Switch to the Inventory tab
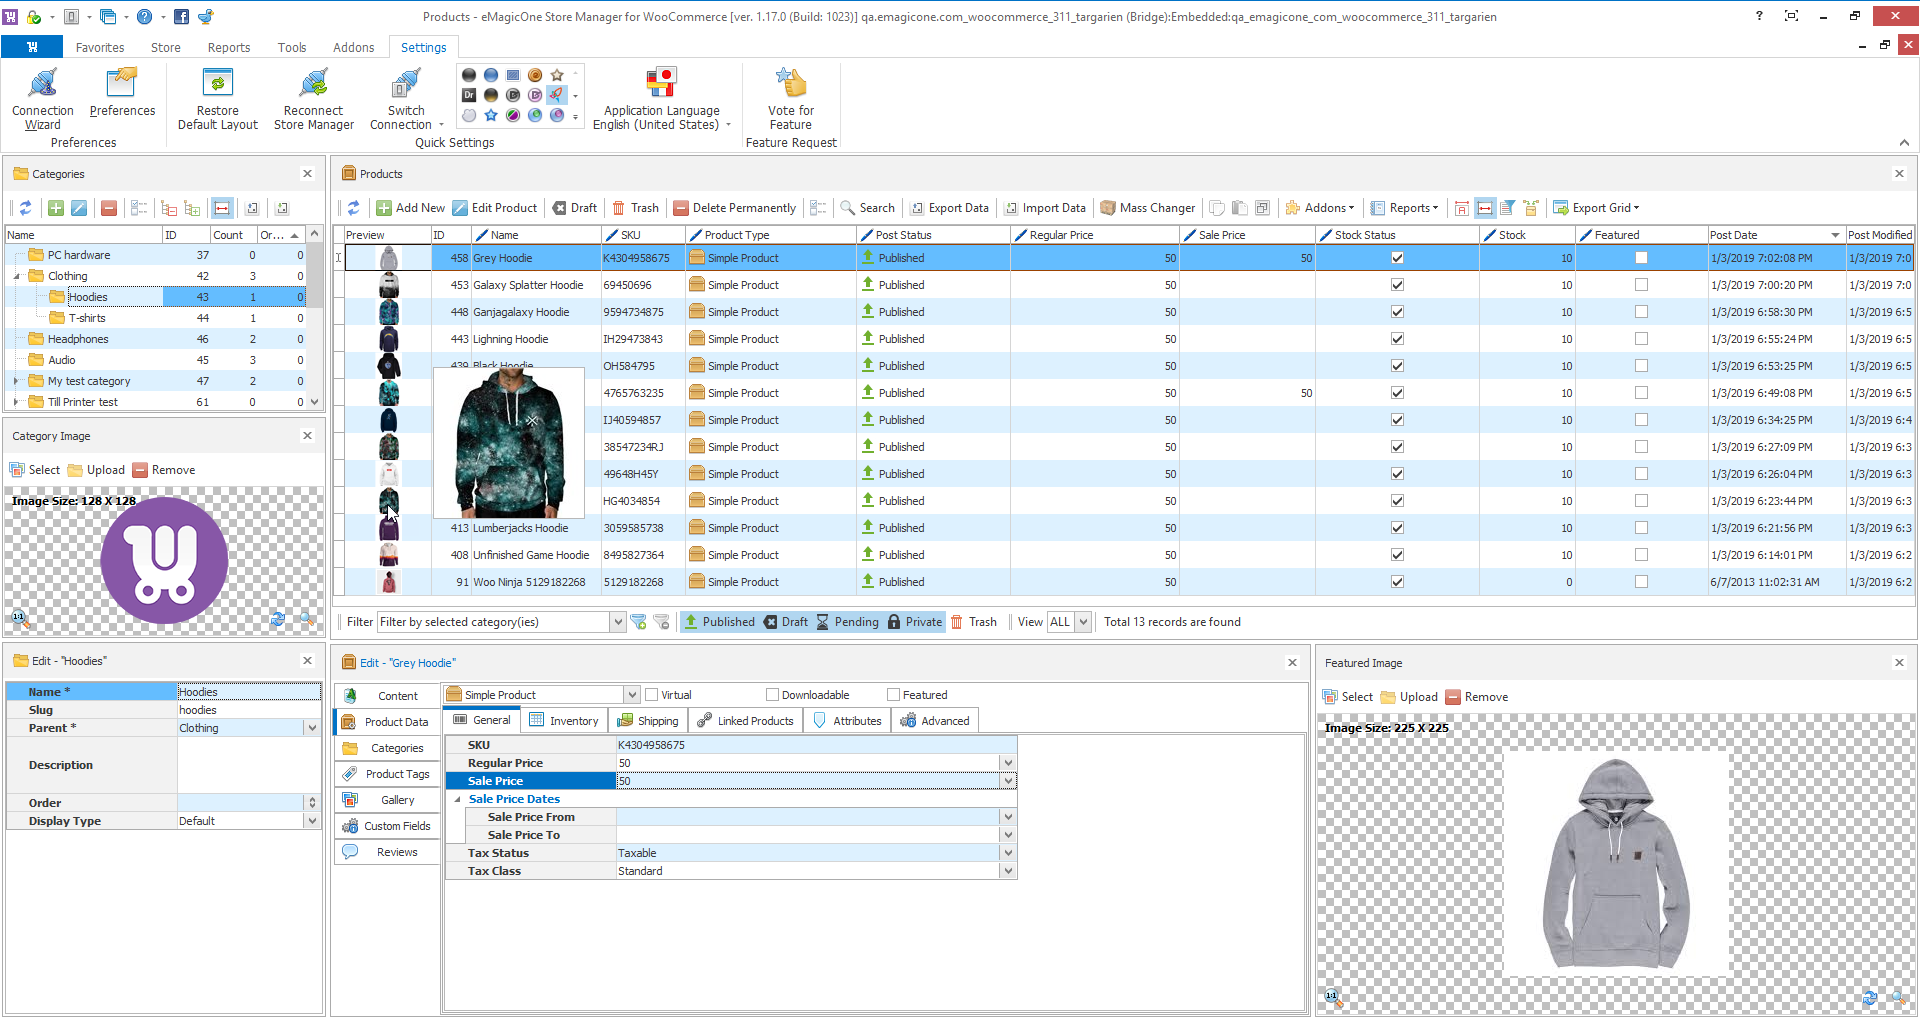1920x1018 pixels. point(564,719)
